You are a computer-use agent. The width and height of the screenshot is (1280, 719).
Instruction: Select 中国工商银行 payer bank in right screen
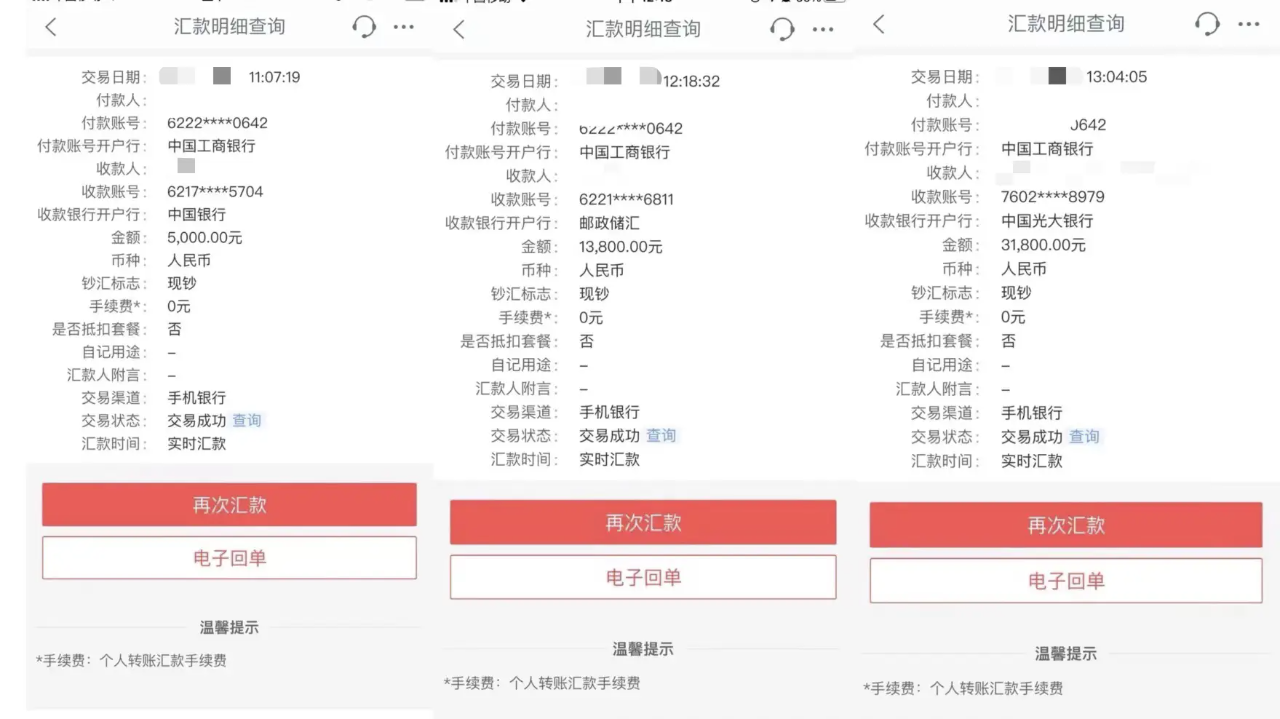click(x=1047, y=149)
